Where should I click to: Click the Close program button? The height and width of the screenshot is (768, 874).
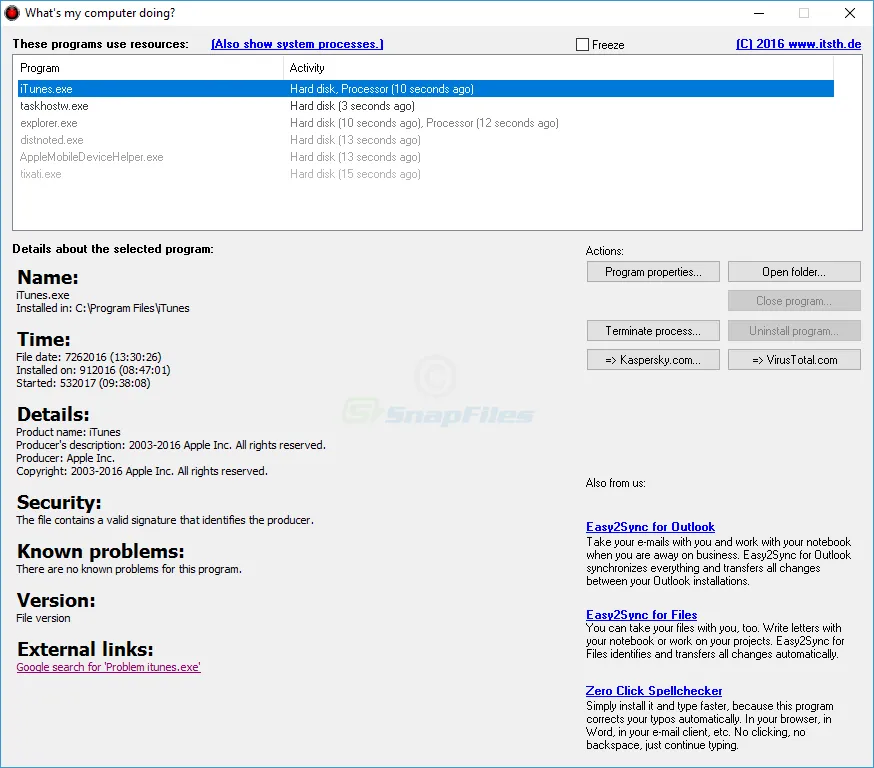[x=794, y=301]
